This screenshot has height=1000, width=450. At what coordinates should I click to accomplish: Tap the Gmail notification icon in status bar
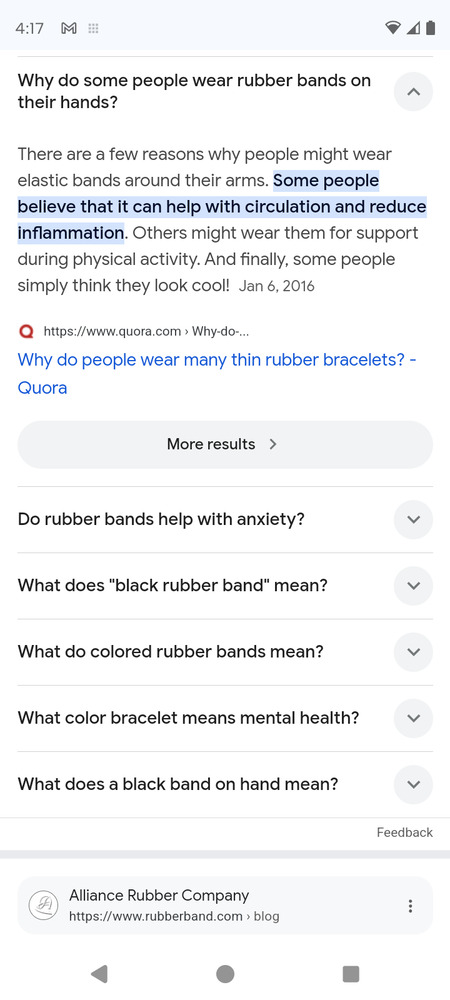tap(68, 28)
